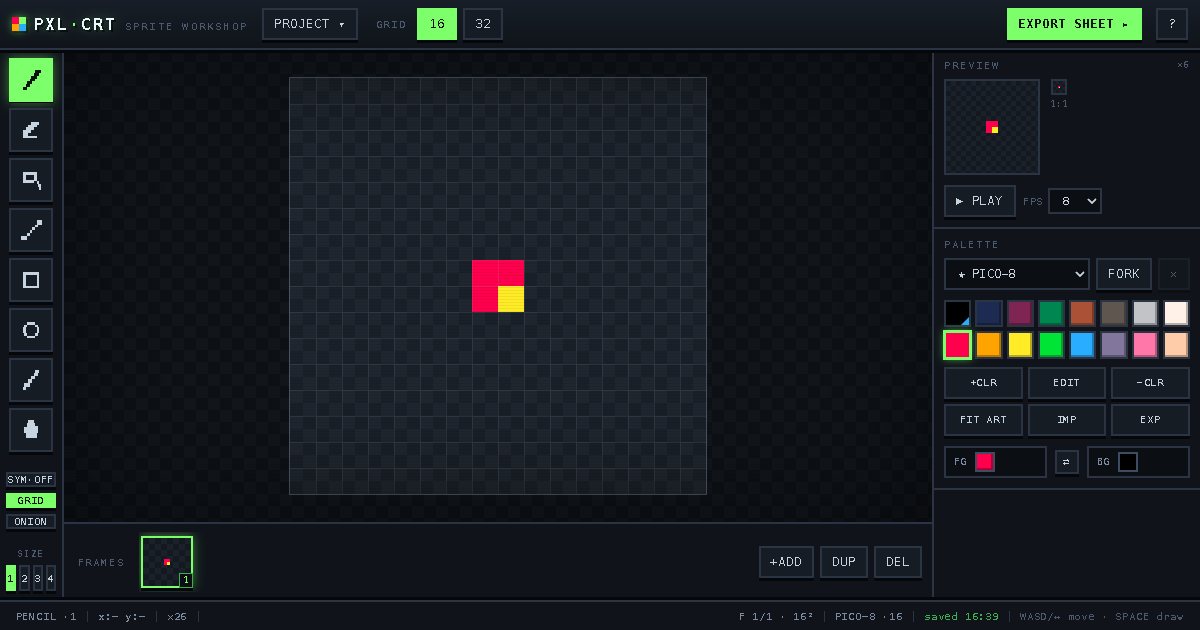Duplicate the frame with DUP
Image resolution: width=1200 pixels, height=630 pixels.
tap(844, 562)
